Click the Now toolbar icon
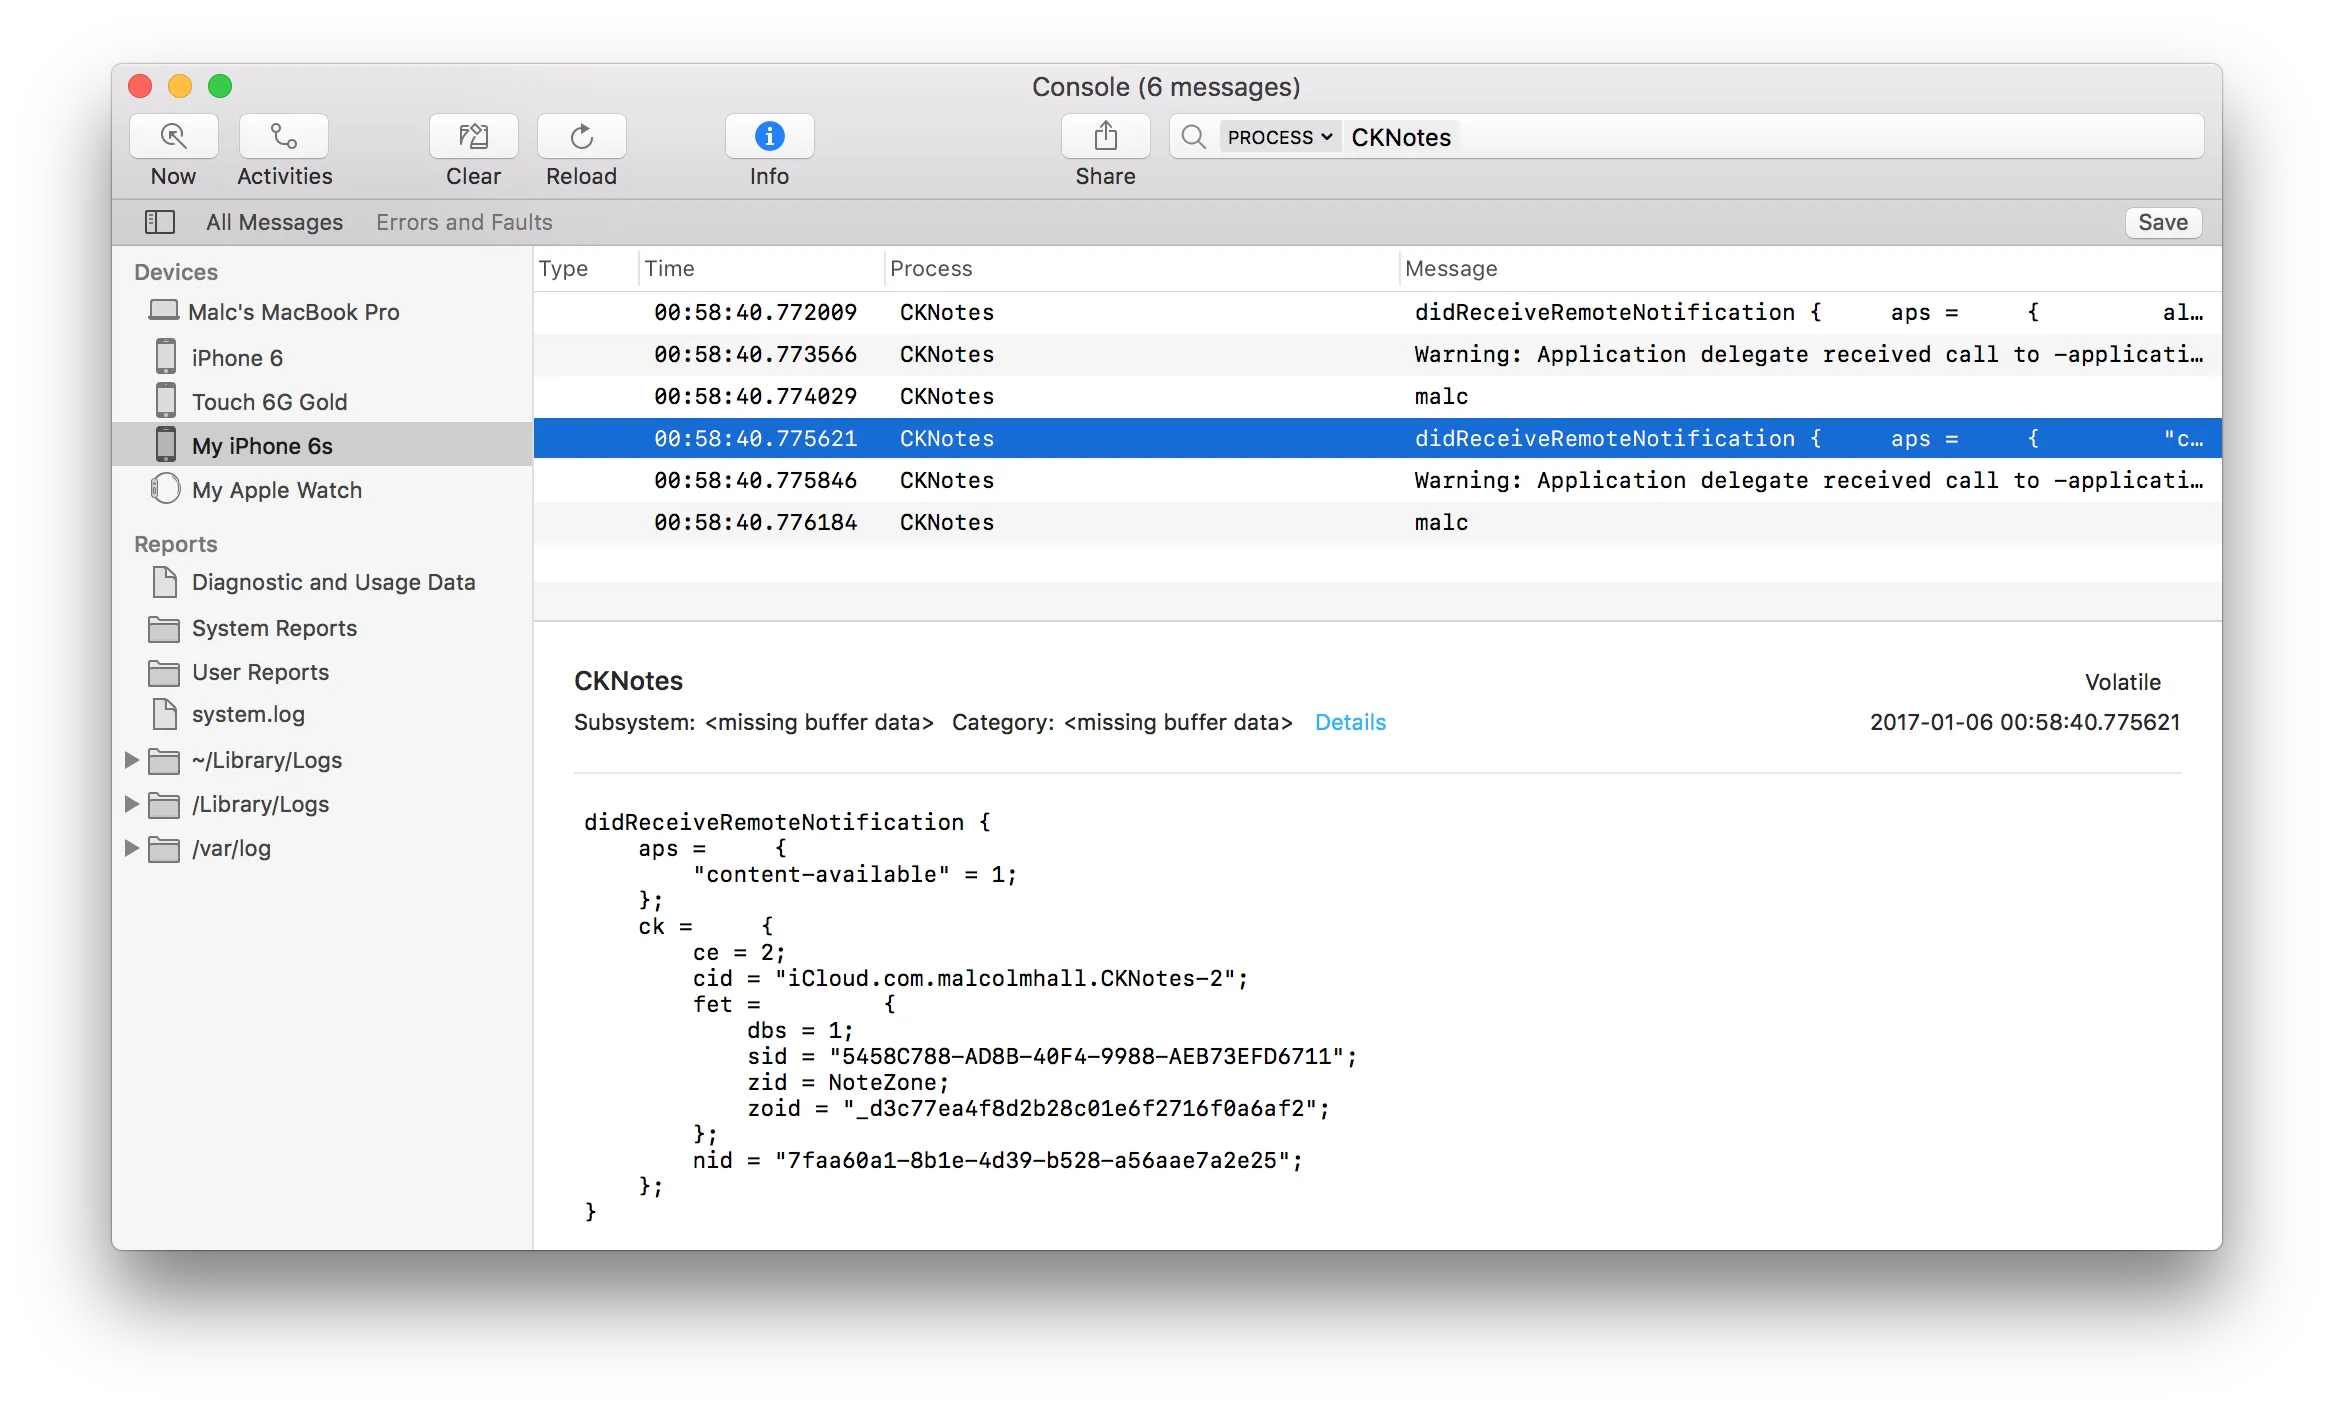Screen dimensions: 2334x1410 (x=173, y=136)
